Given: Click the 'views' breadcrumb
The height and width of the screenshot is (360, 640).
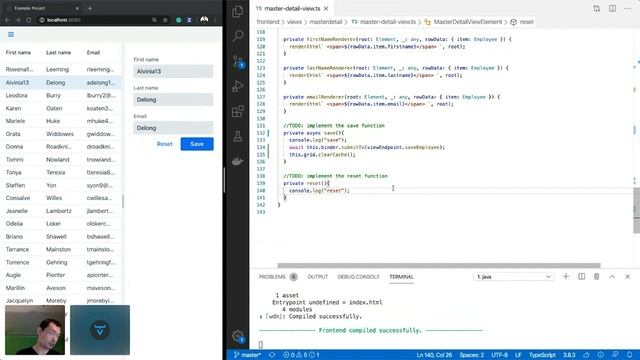Looking at the screenshot, I should click(x=294, y=22).
